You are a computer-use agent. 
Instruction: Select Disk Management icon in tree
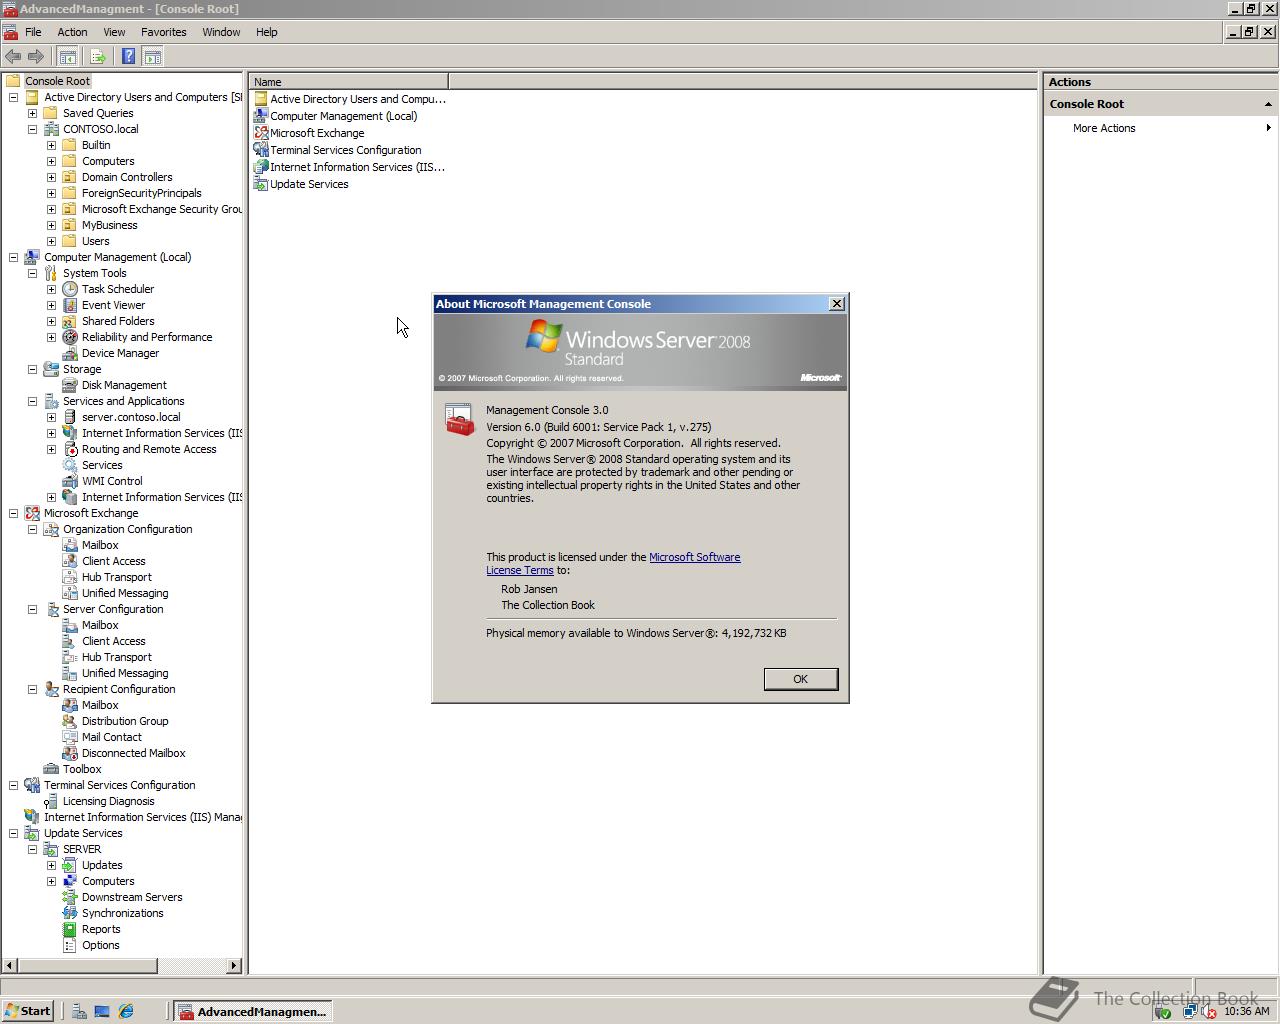(70, 385)
